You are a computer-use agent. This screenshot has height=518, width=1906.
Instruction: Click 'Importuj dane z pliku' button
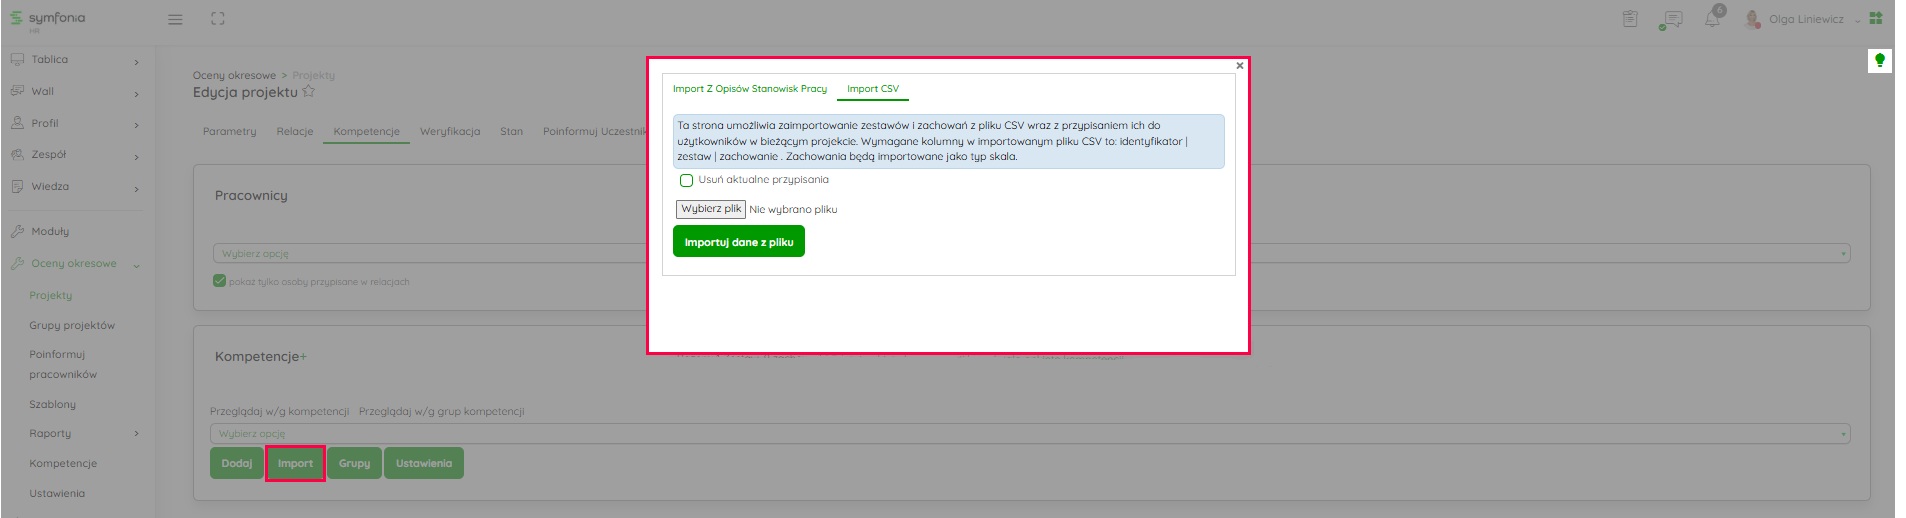pyautogui.click(x=738, y=242)
